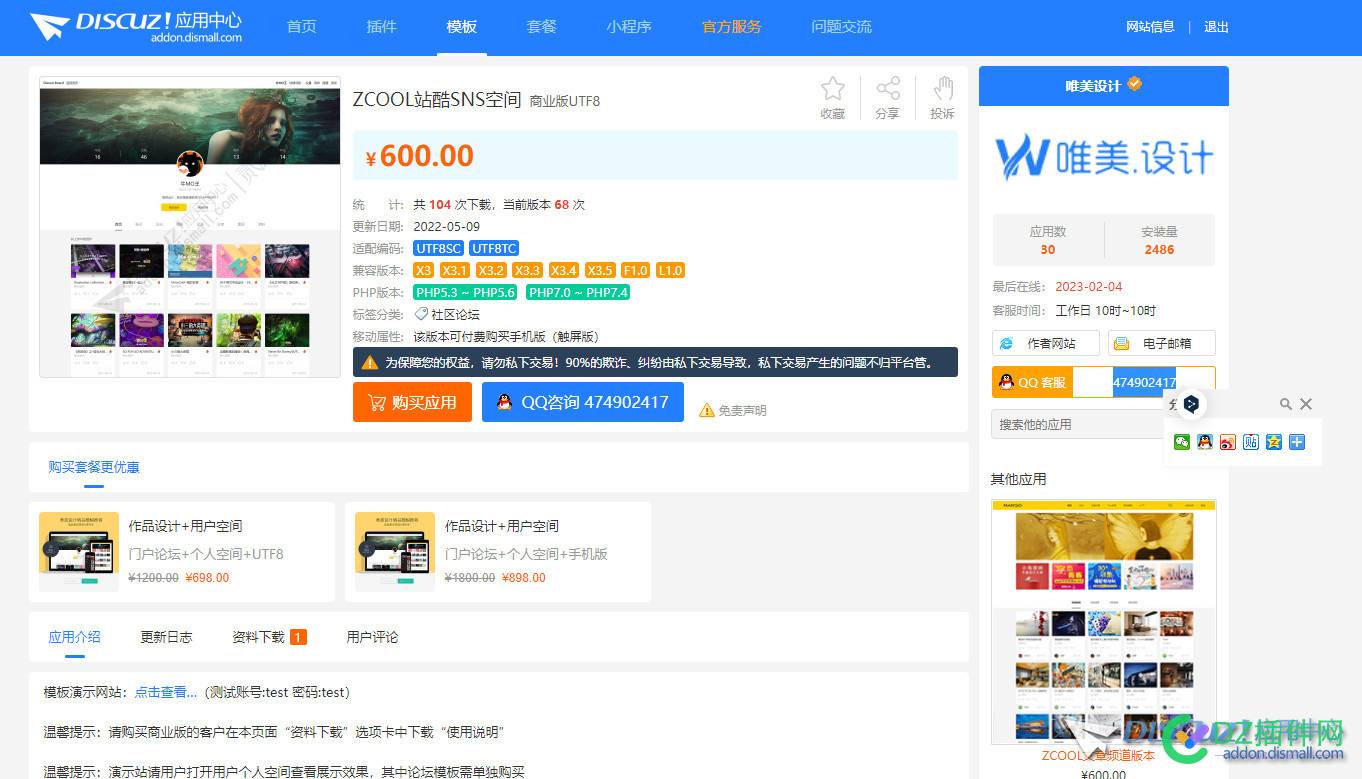Click the PHP5.3 ~ PHP5.6 tag
The width and height of the screenshot is (1362, 779).
(x=465, y=292)
